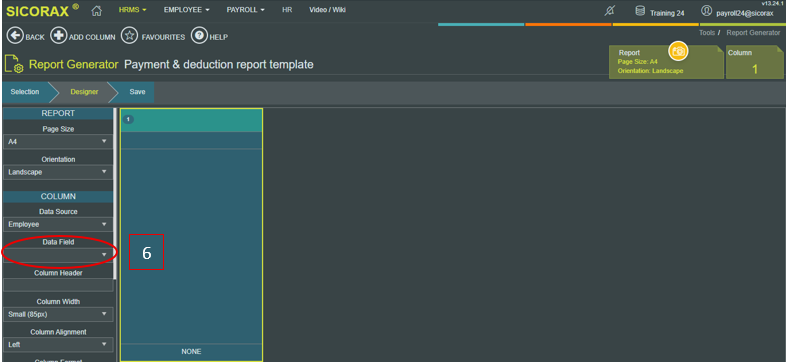
Task: Click the Training 24 database label
Action: point(667,13)
